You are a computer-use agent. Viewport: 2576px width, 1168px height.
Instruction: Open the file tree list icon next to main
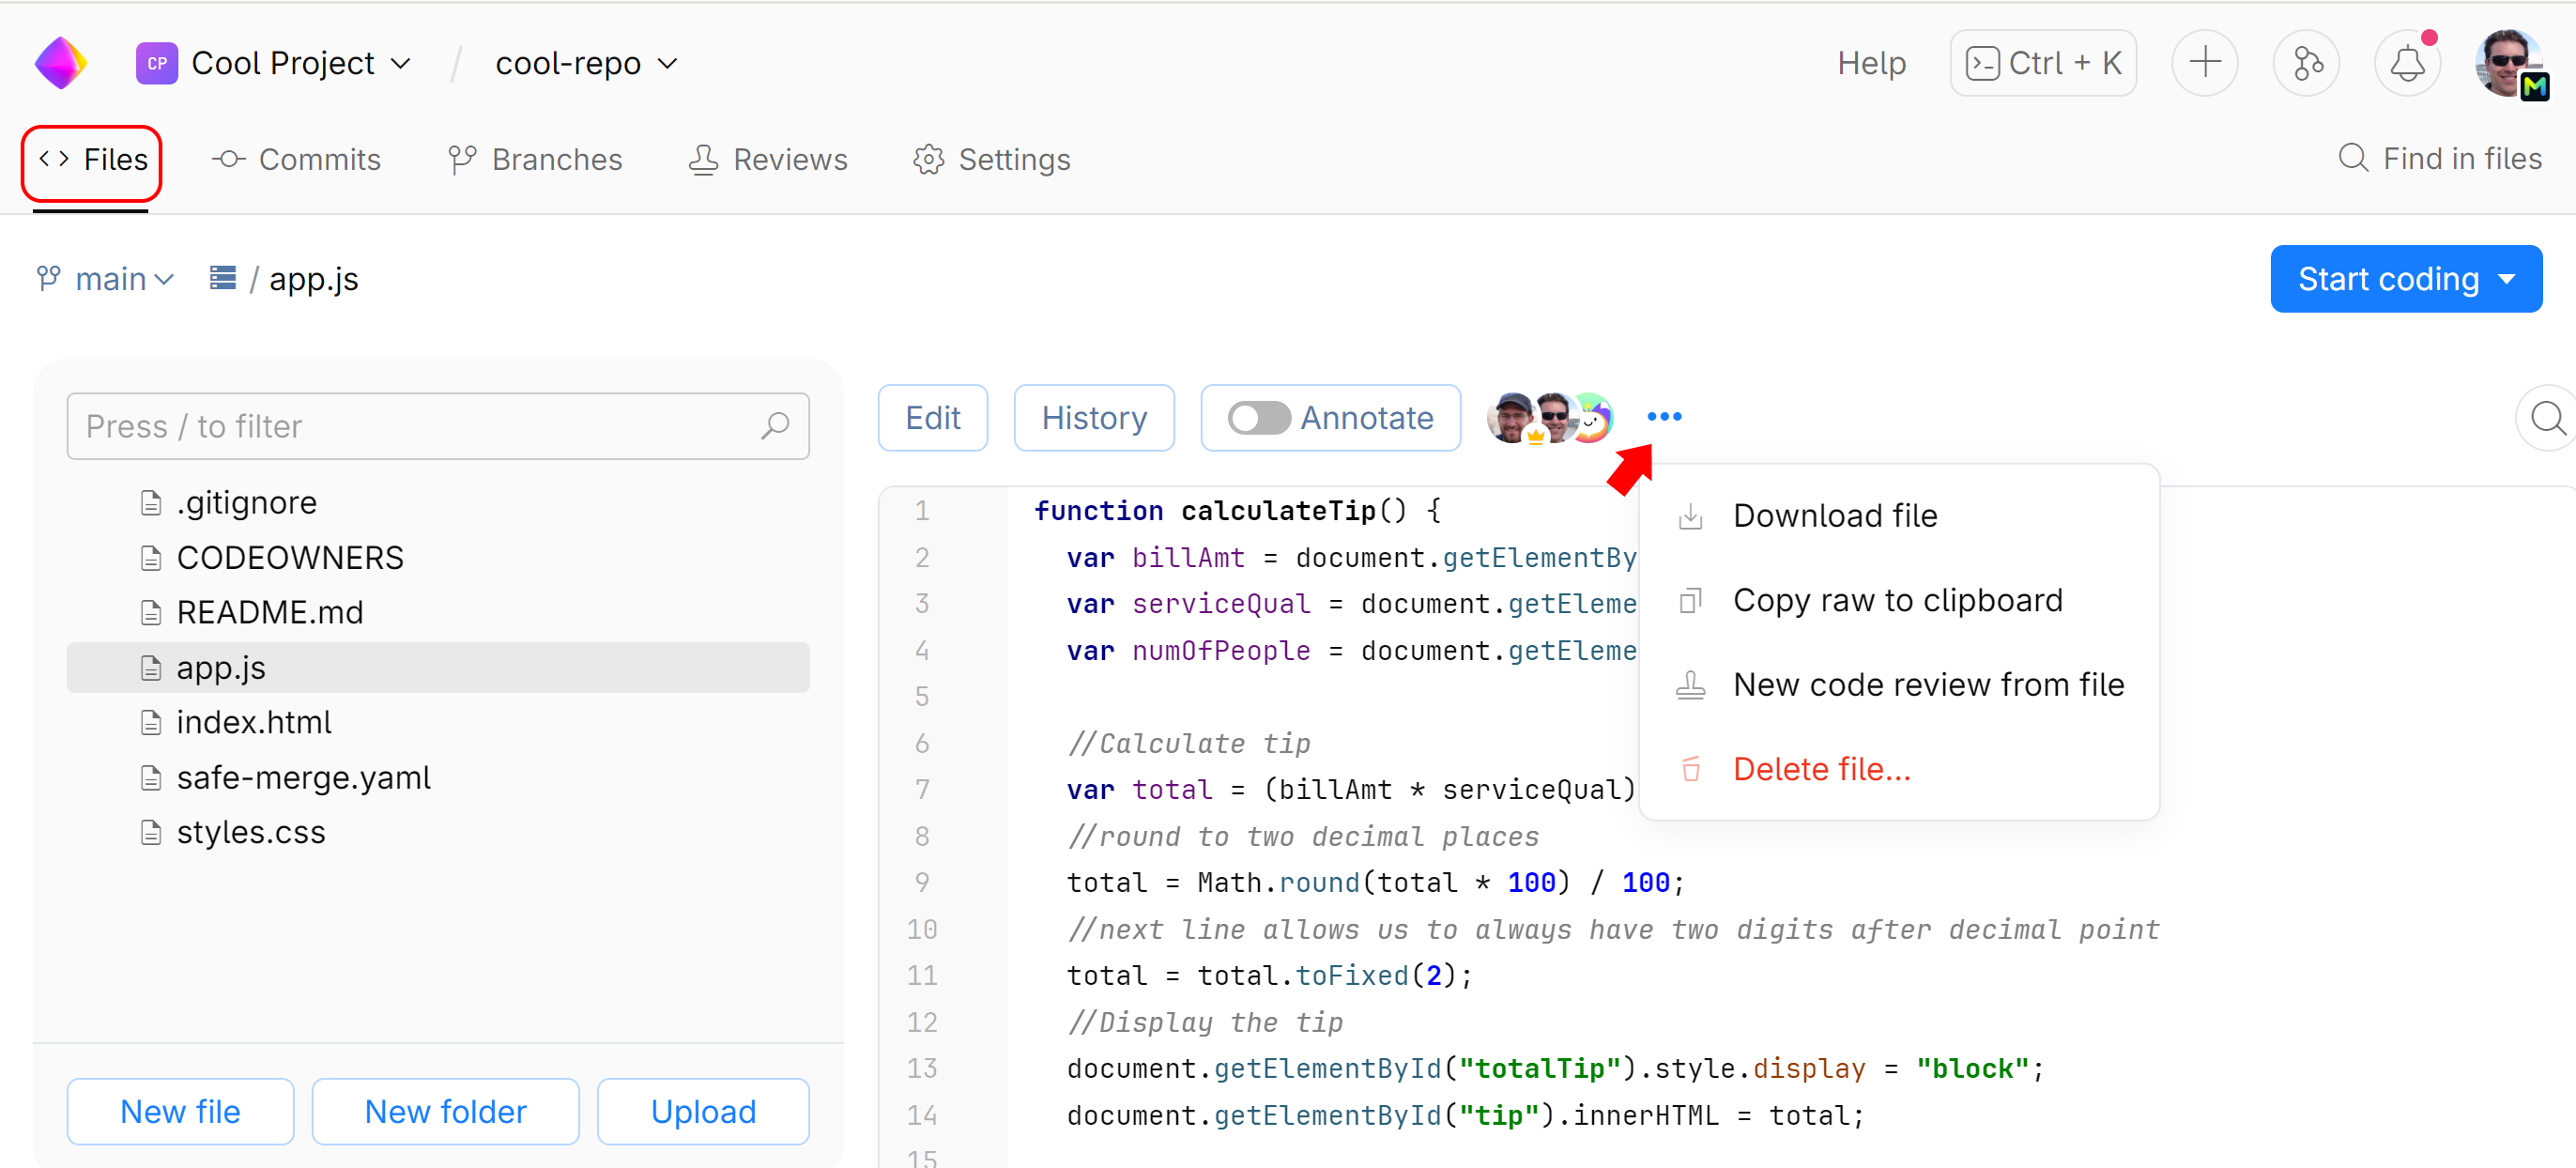(x=222, y=278)
